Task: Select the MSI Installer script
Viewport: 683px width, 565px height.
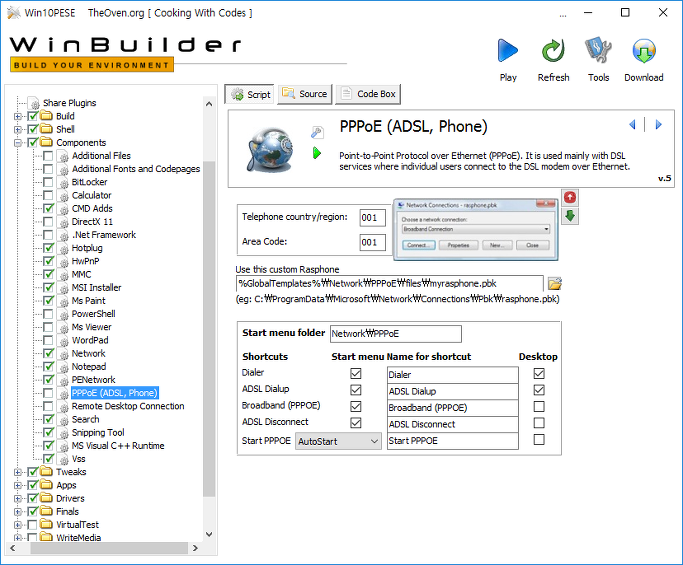Action: (96, 288)
